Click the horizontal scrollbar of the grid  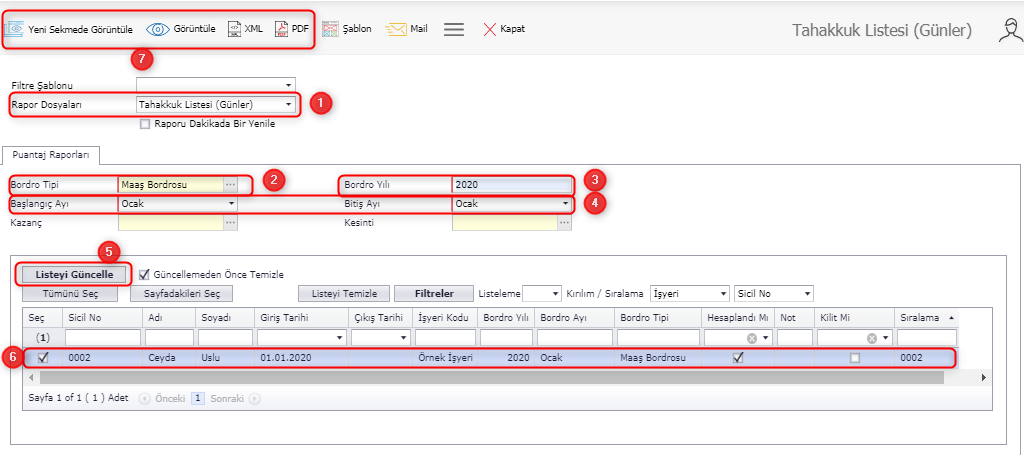492,377
